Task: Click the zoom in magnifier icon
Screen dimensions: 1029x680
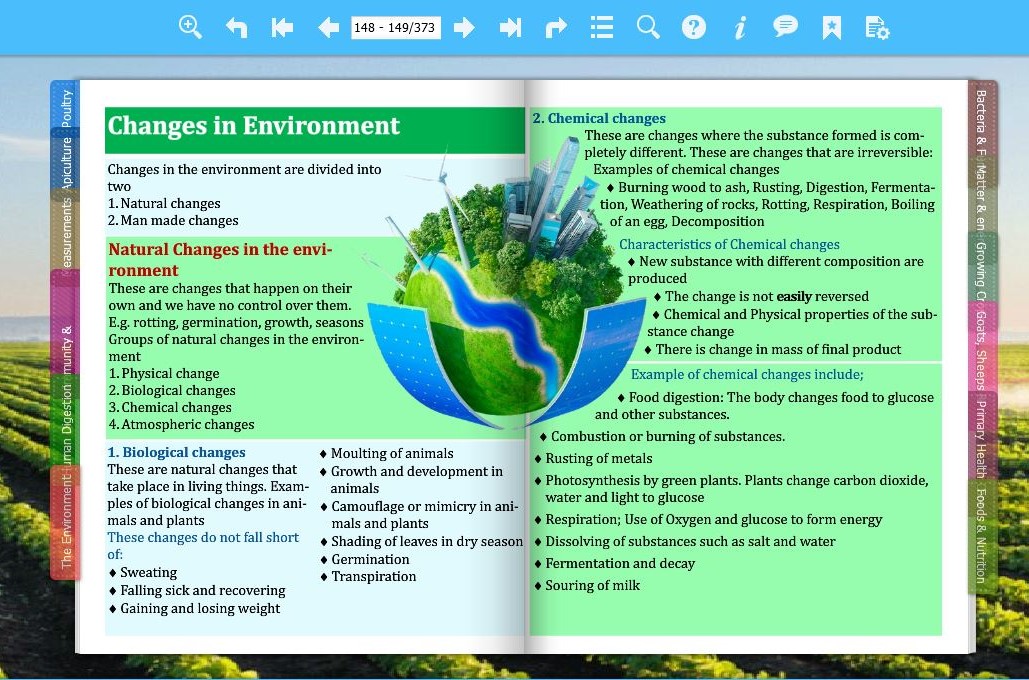Action: (190, 27)
